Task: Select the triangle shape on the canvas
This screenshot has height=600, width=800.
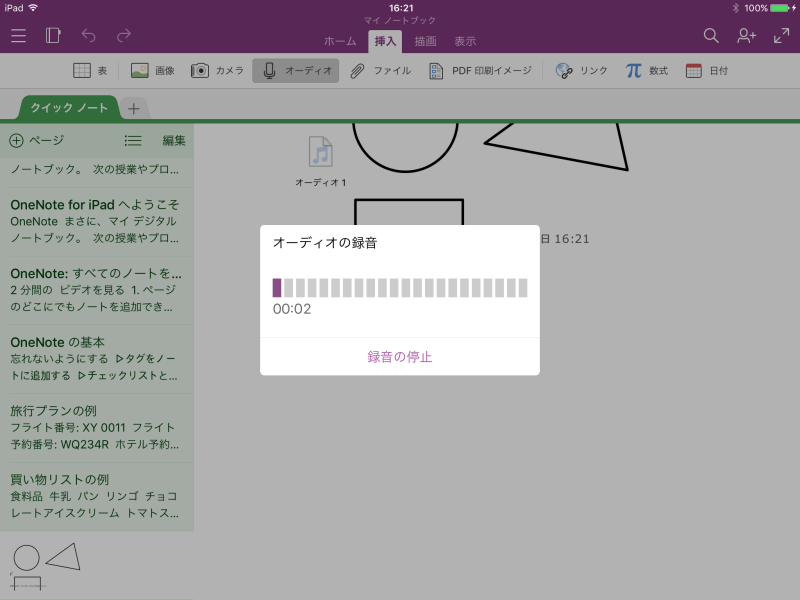Action: 556,146
